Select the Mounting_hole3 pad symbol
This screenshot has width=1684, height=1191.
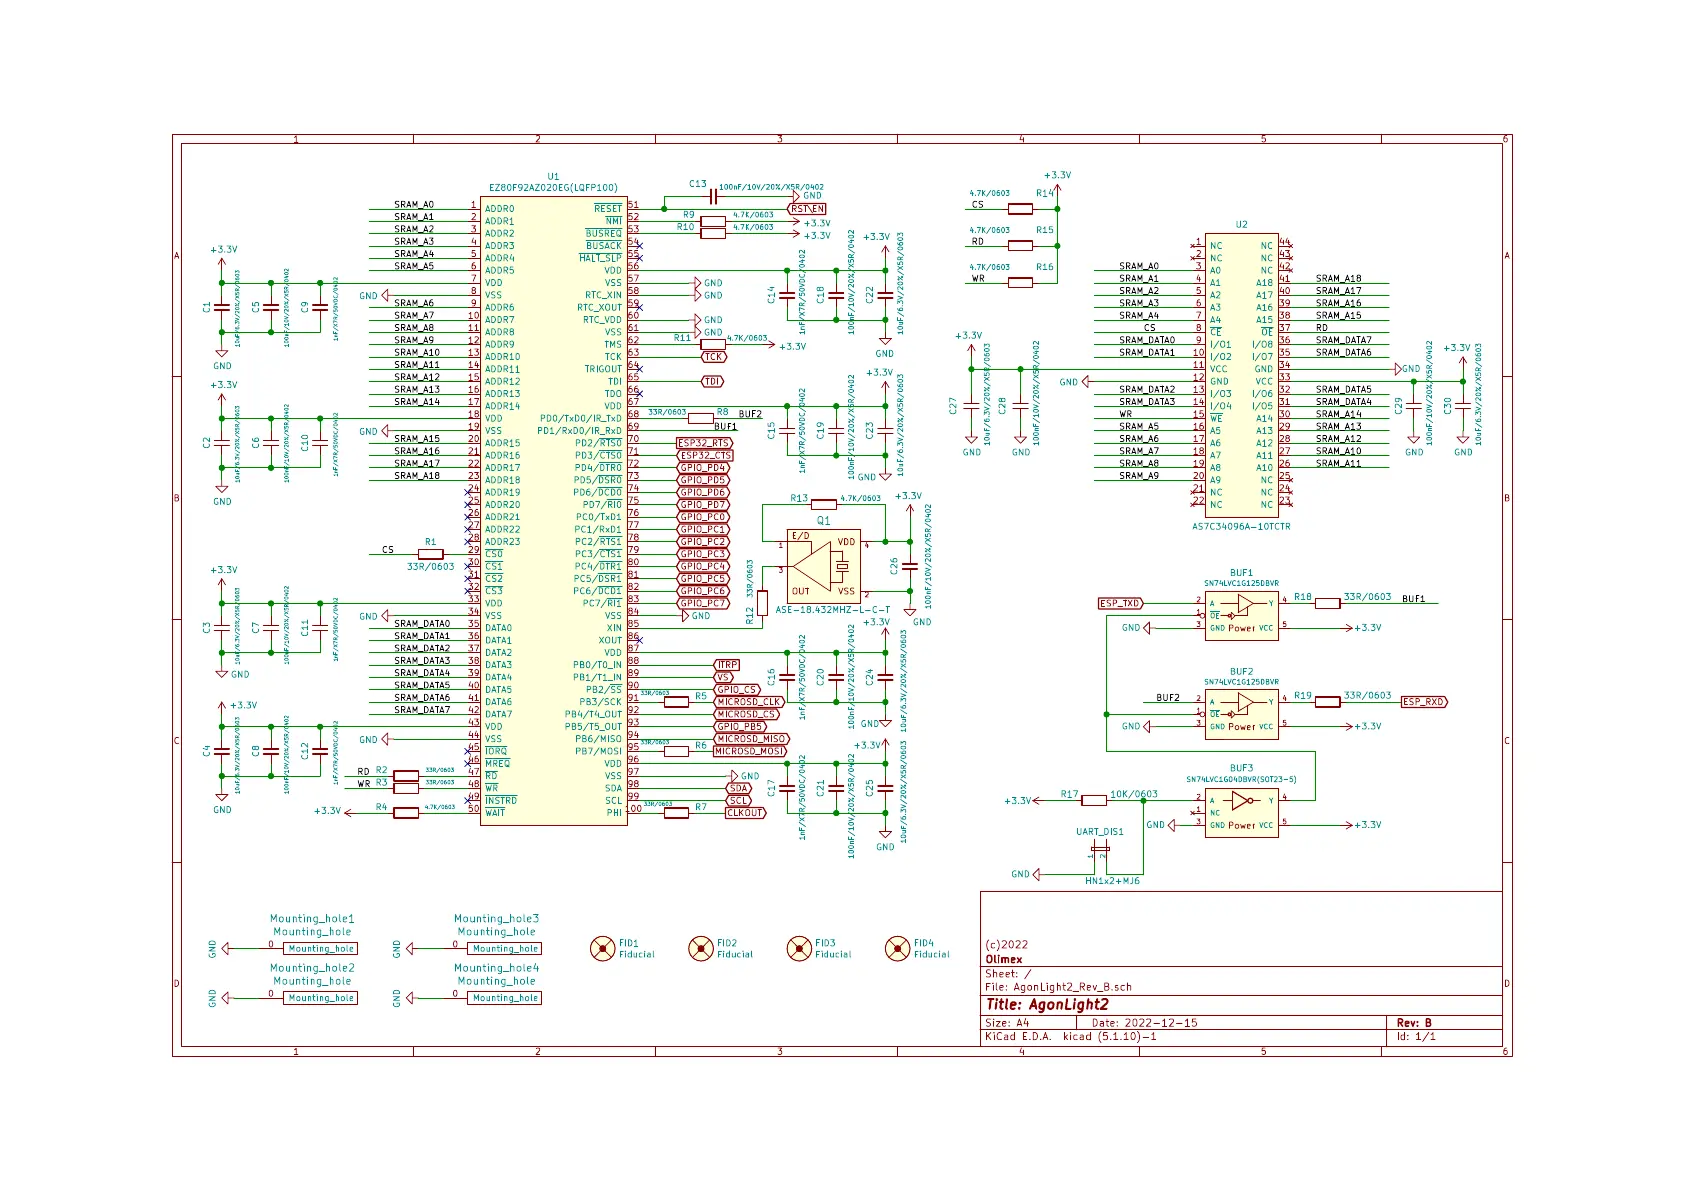(x=504, y=948)
